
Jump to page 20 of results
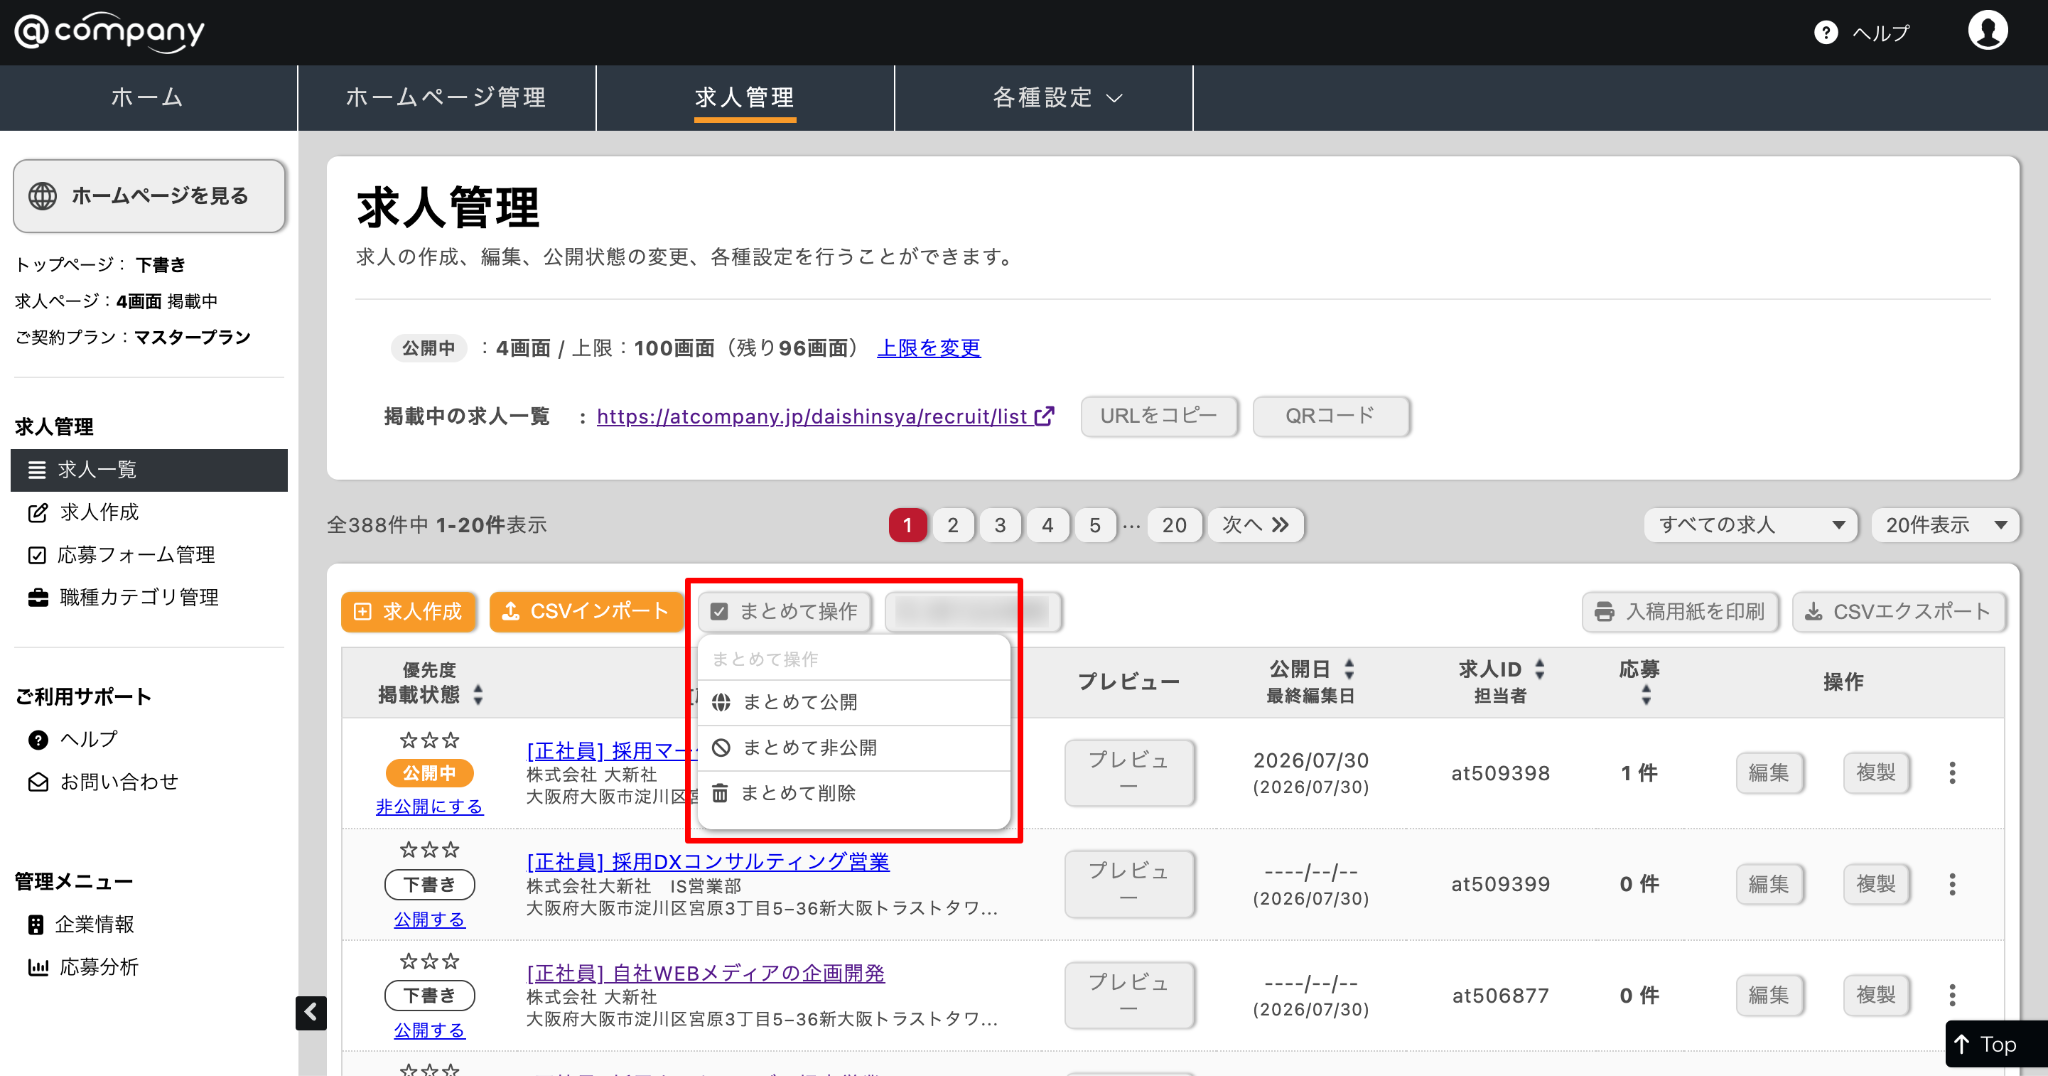(x=1175, y=525)
